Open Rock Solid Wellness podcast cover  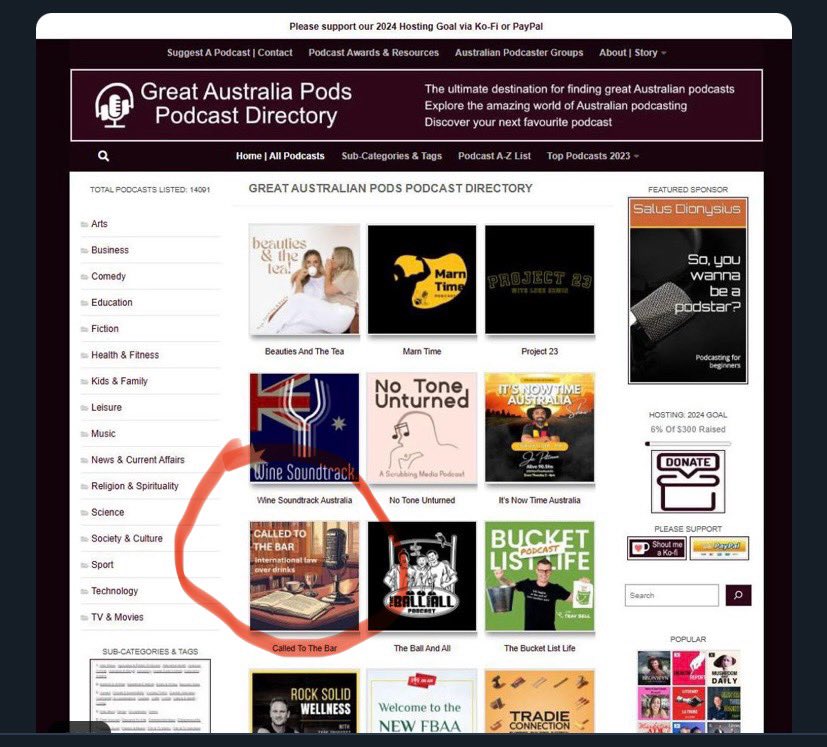[x=304, y=701]
